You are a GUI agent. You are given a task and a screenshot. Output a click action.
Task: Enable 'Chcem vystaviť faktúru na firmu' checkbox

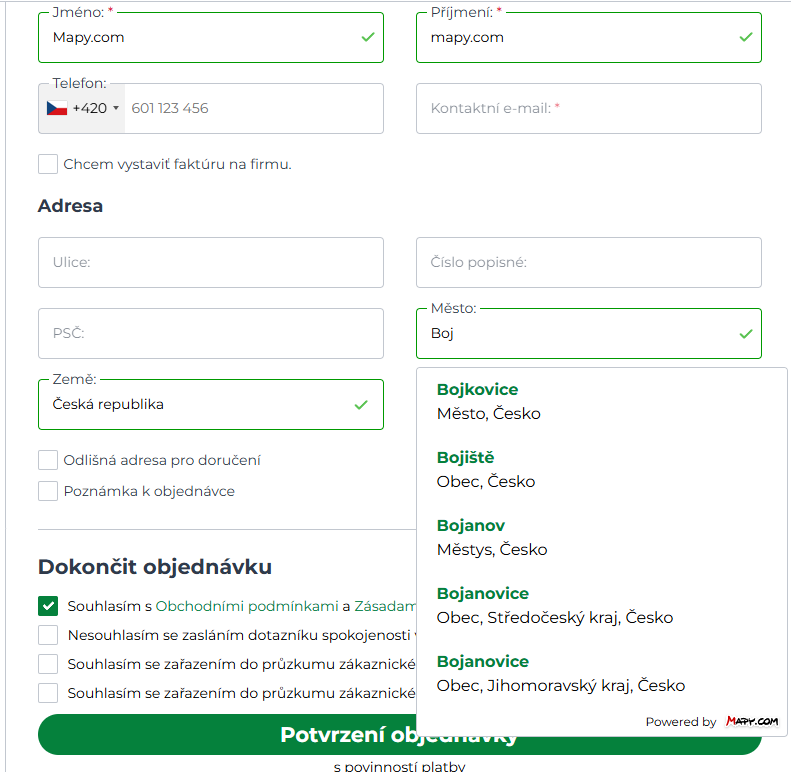[48, 164]
